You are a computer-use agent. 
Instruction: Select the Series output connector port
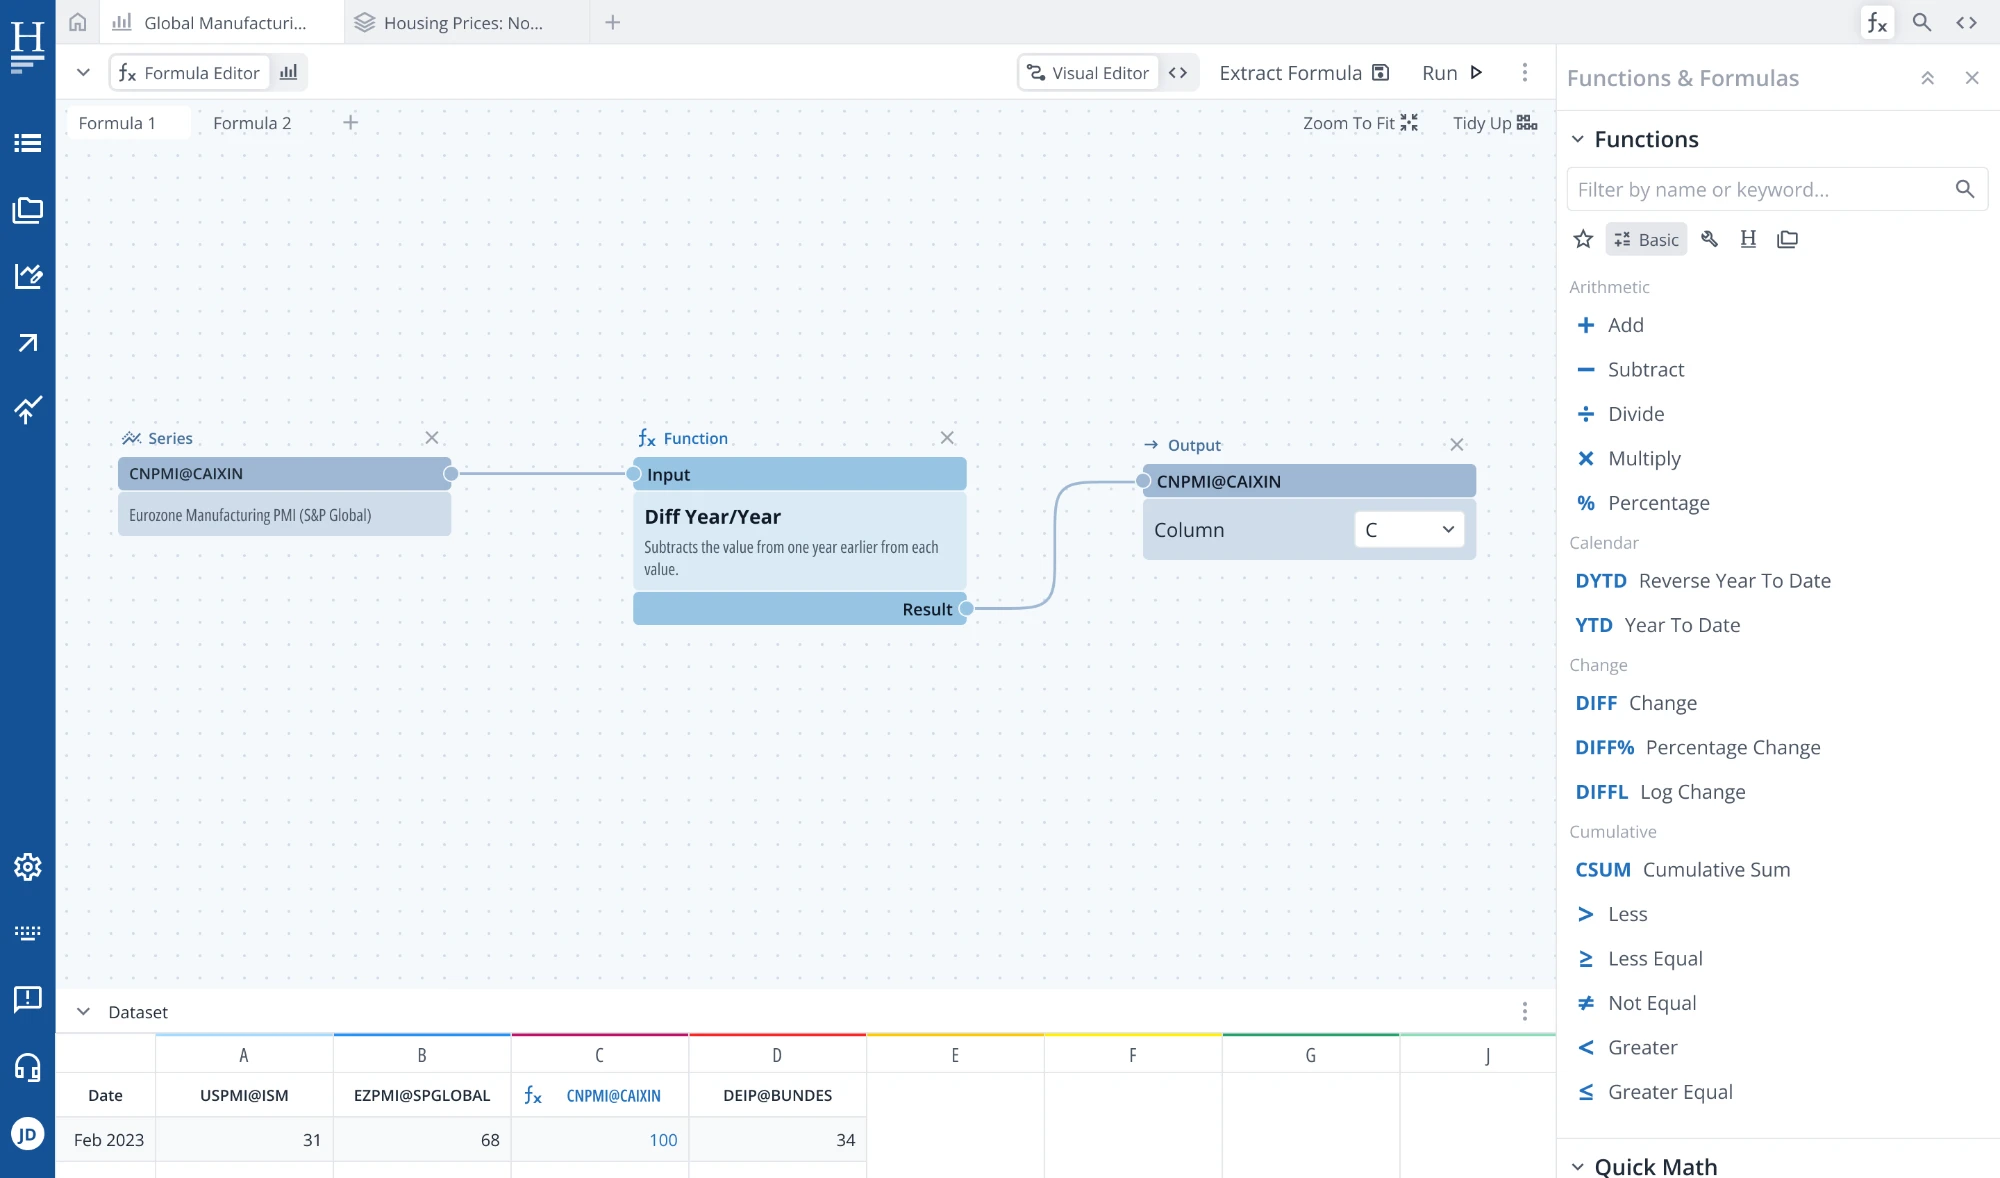[x=451, y=473]
